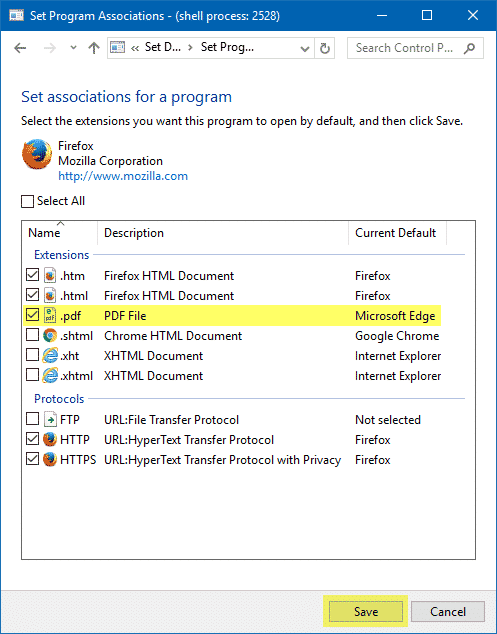Click the FTP protocol icon
497x634 pixels.
[x=50, y=419]
